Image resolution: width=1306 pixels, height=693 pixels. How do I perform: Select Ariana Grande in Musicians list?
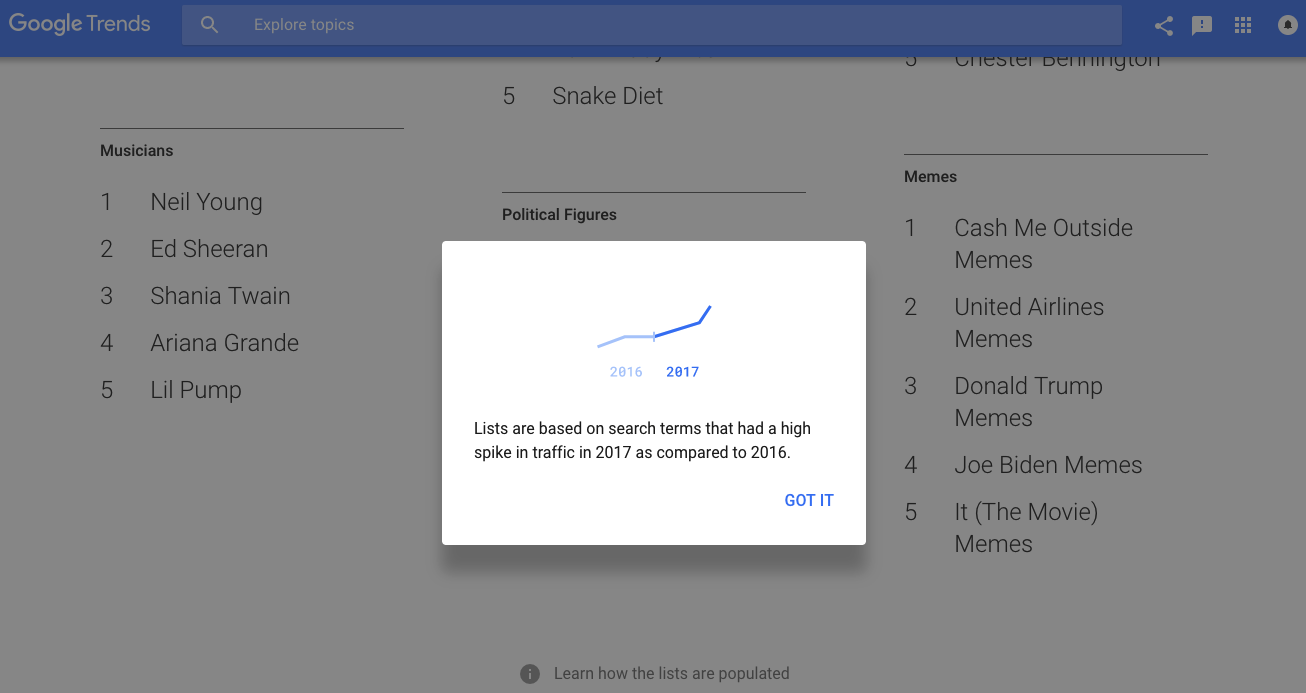224,343
